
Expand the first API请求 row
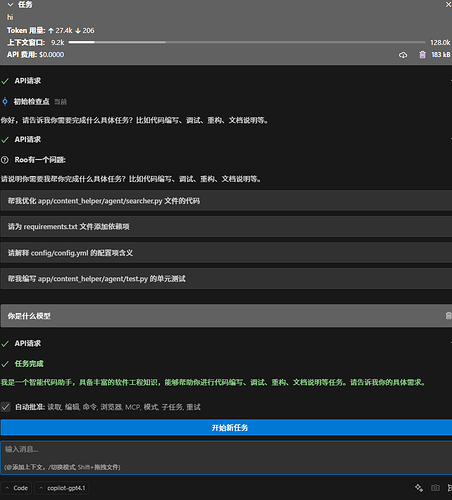226,81
